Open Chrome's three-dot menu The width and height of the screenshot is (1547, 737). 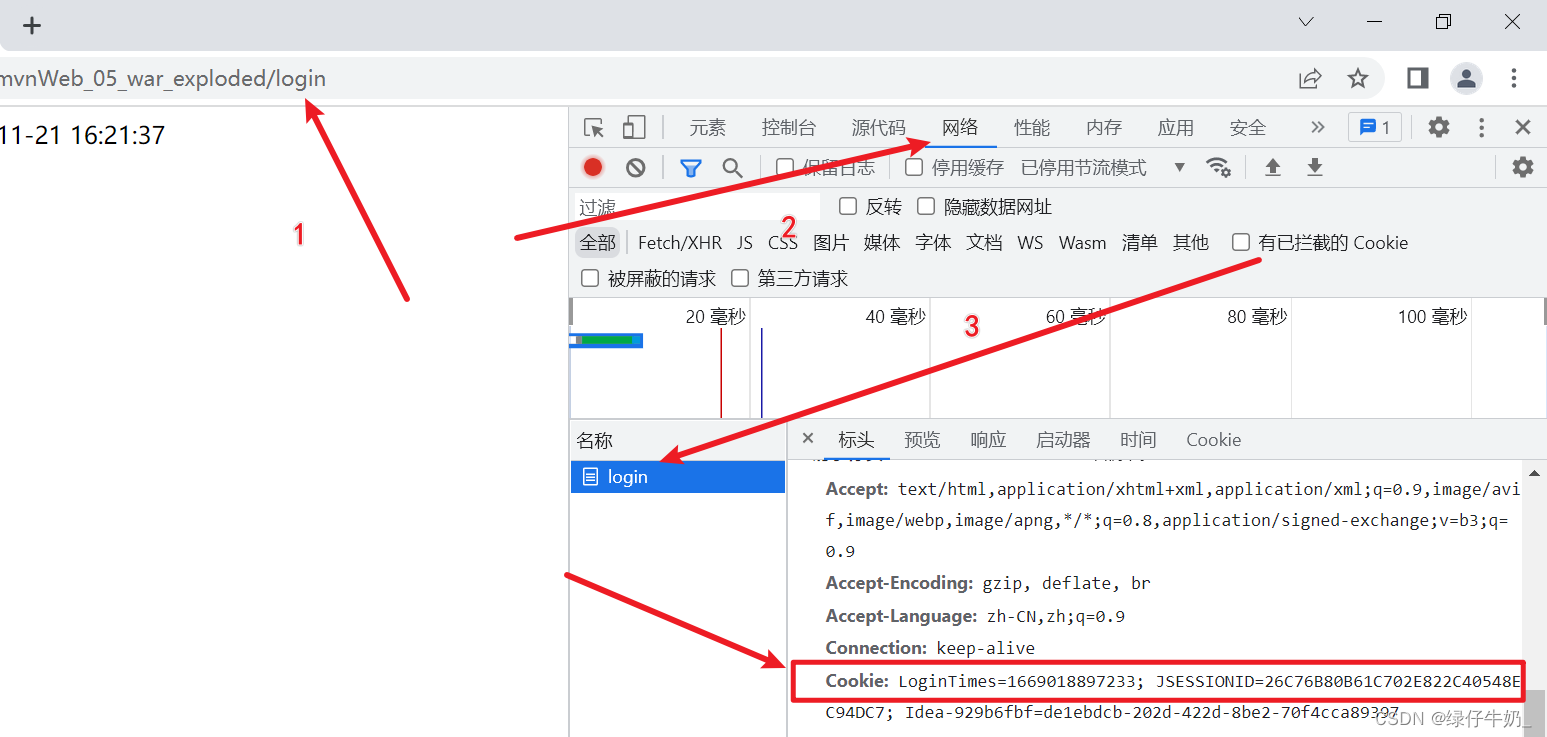[1514, 78]
